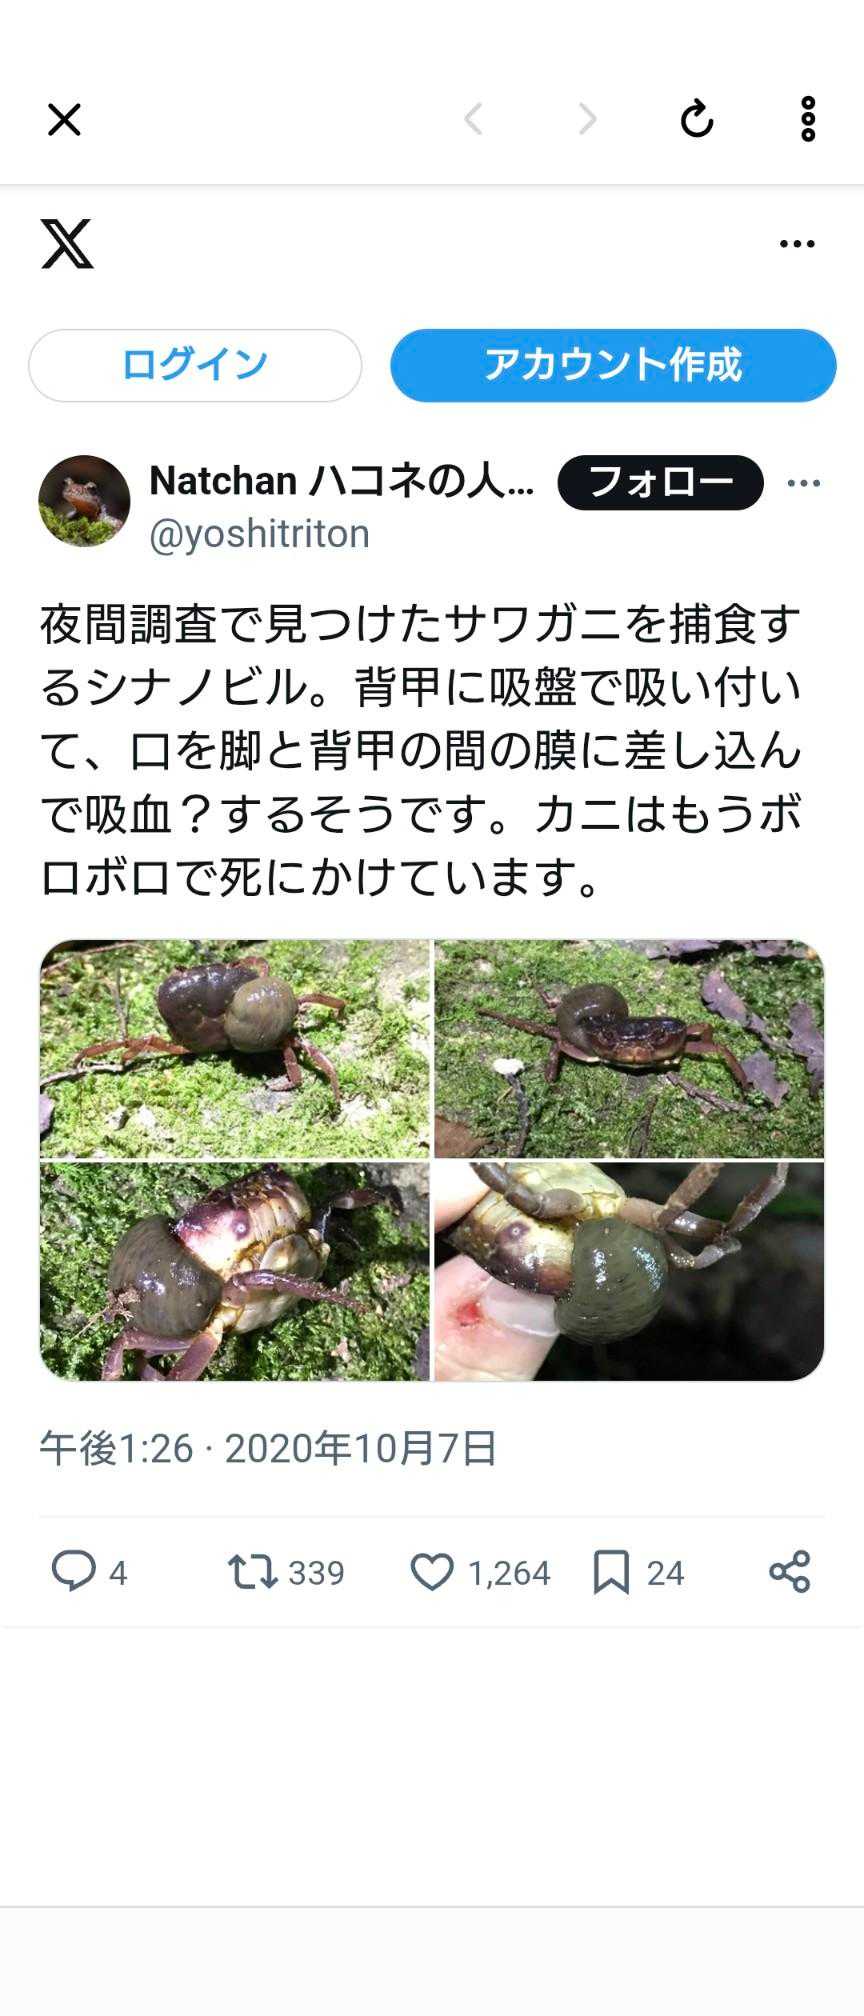
Task: Open the 午後1:26 2020年10月7日 timestamp
Action: point(268,1448)
